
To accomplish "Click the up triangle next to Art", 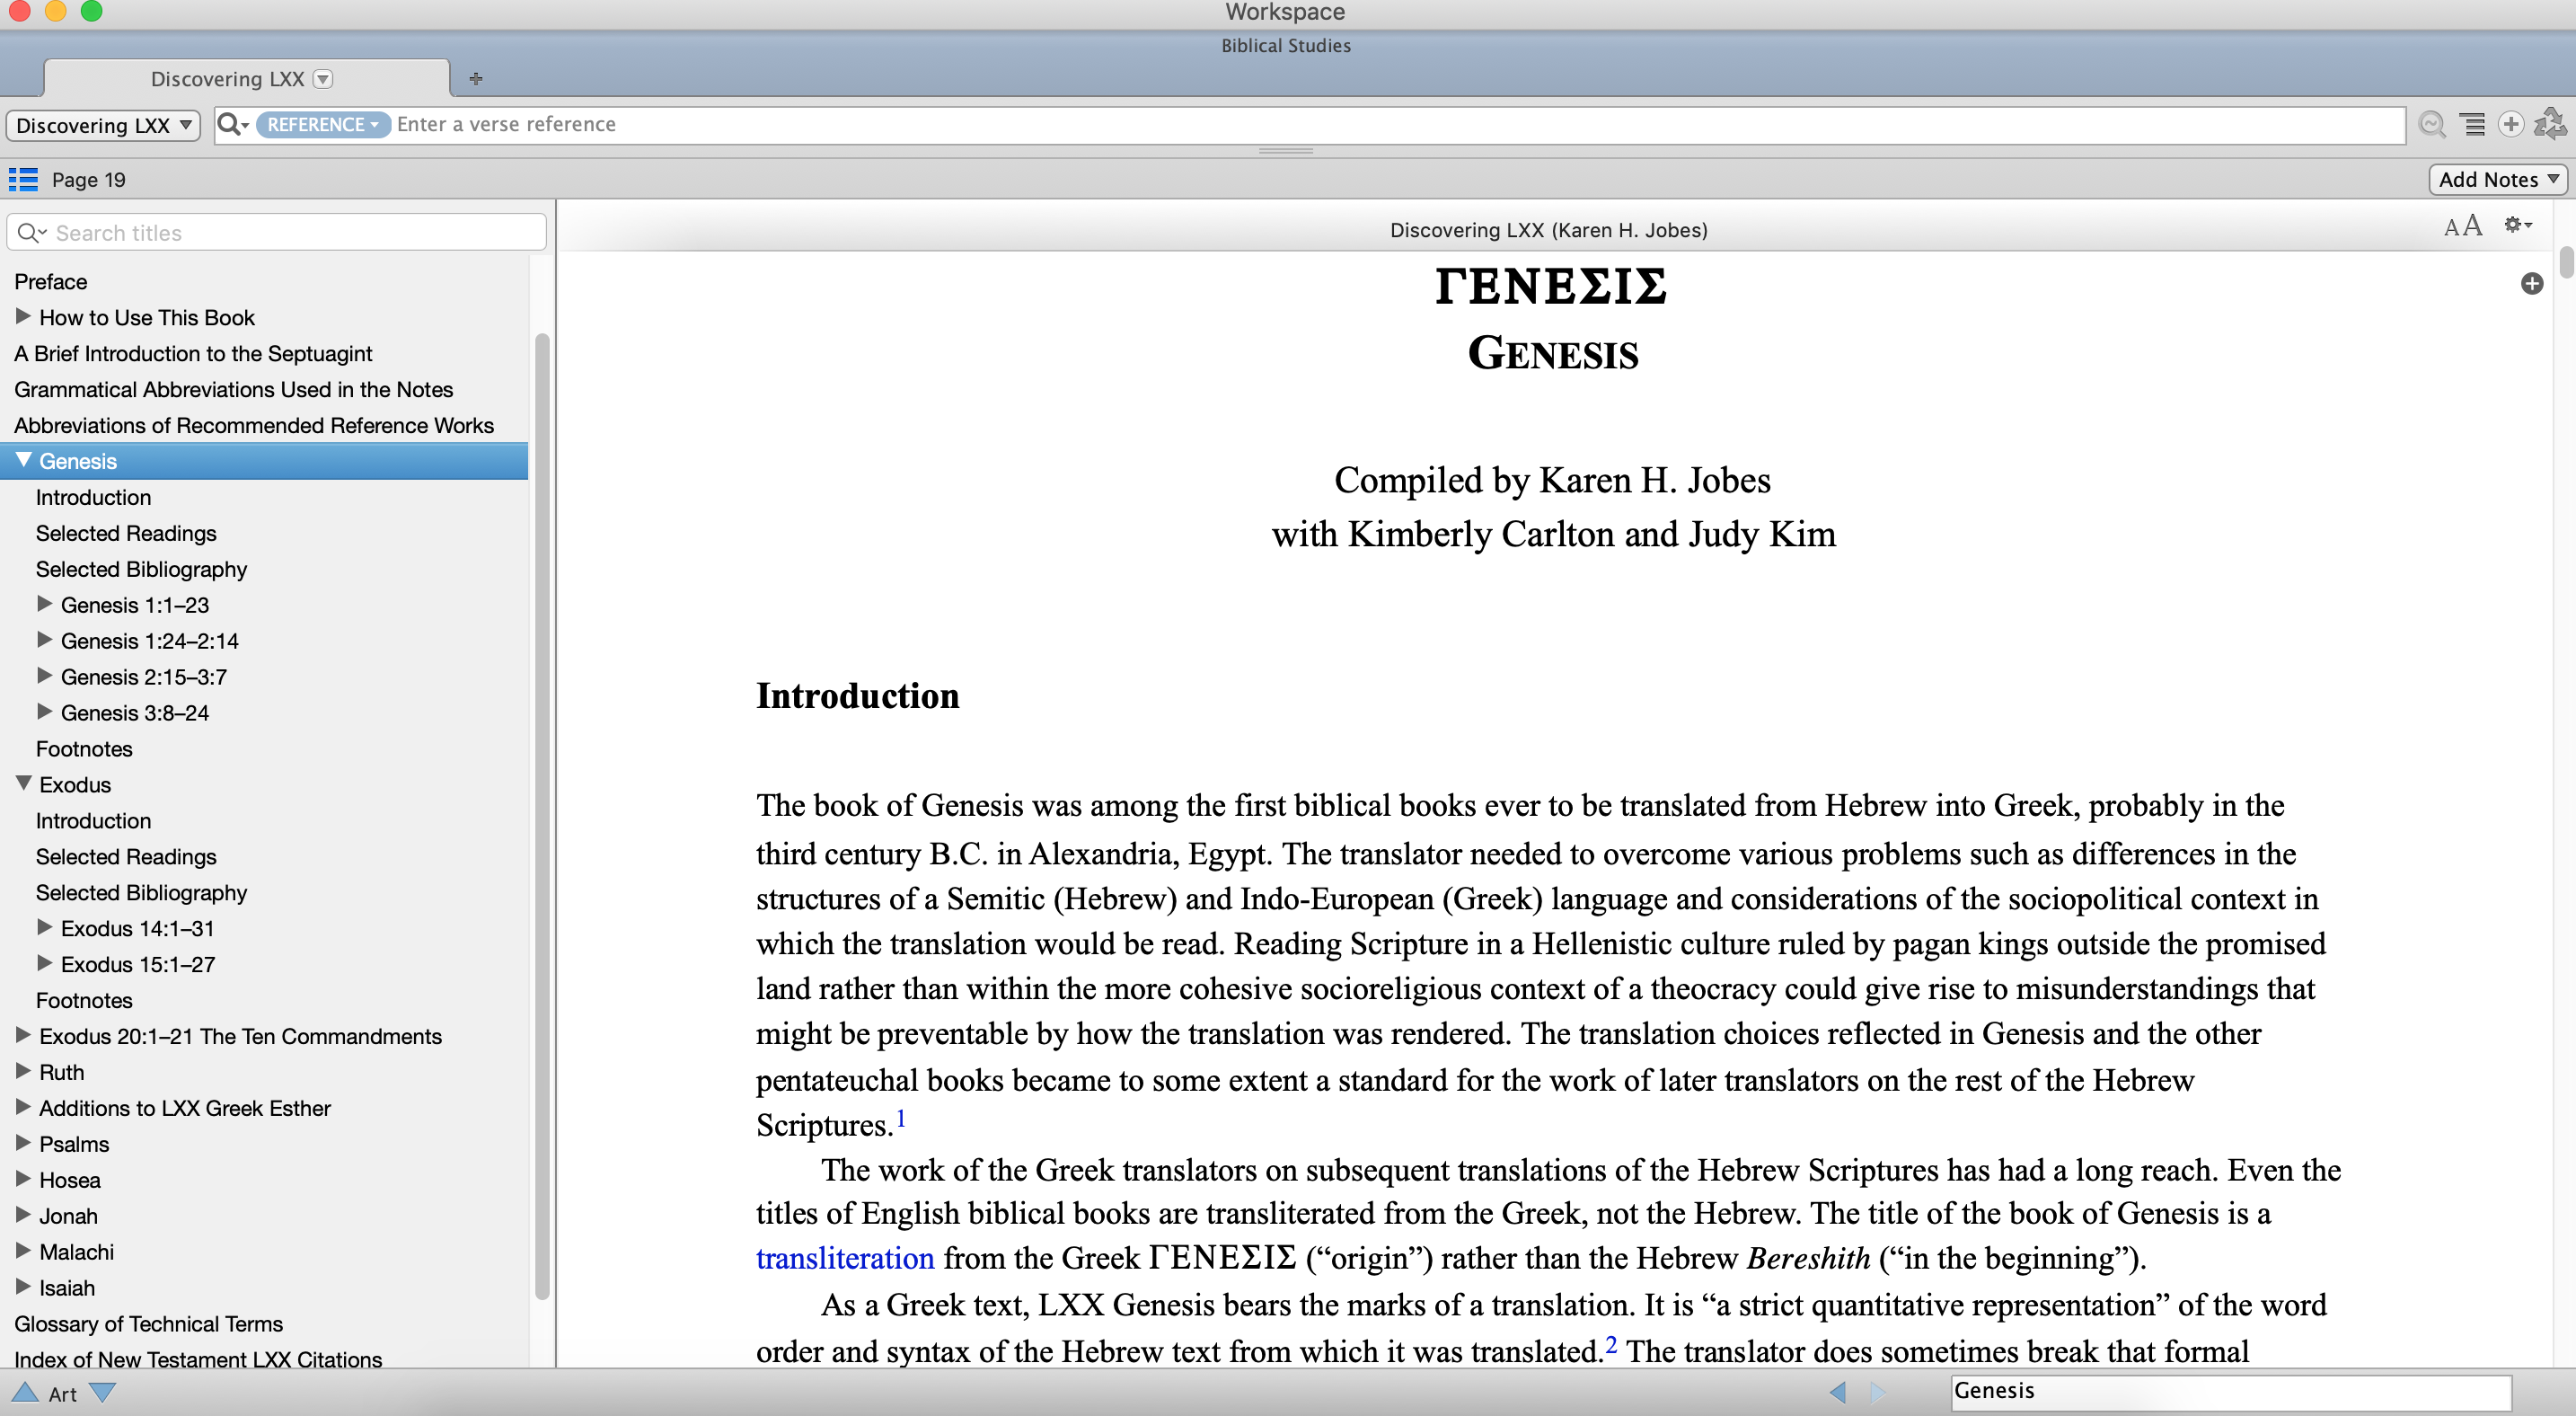I will click(24, 1392).
